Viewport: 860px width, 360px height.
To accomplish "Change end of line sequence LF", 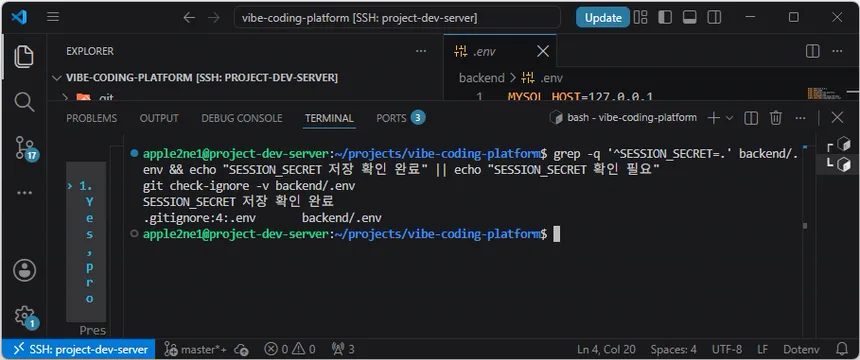I will click(x=762, y=349).
